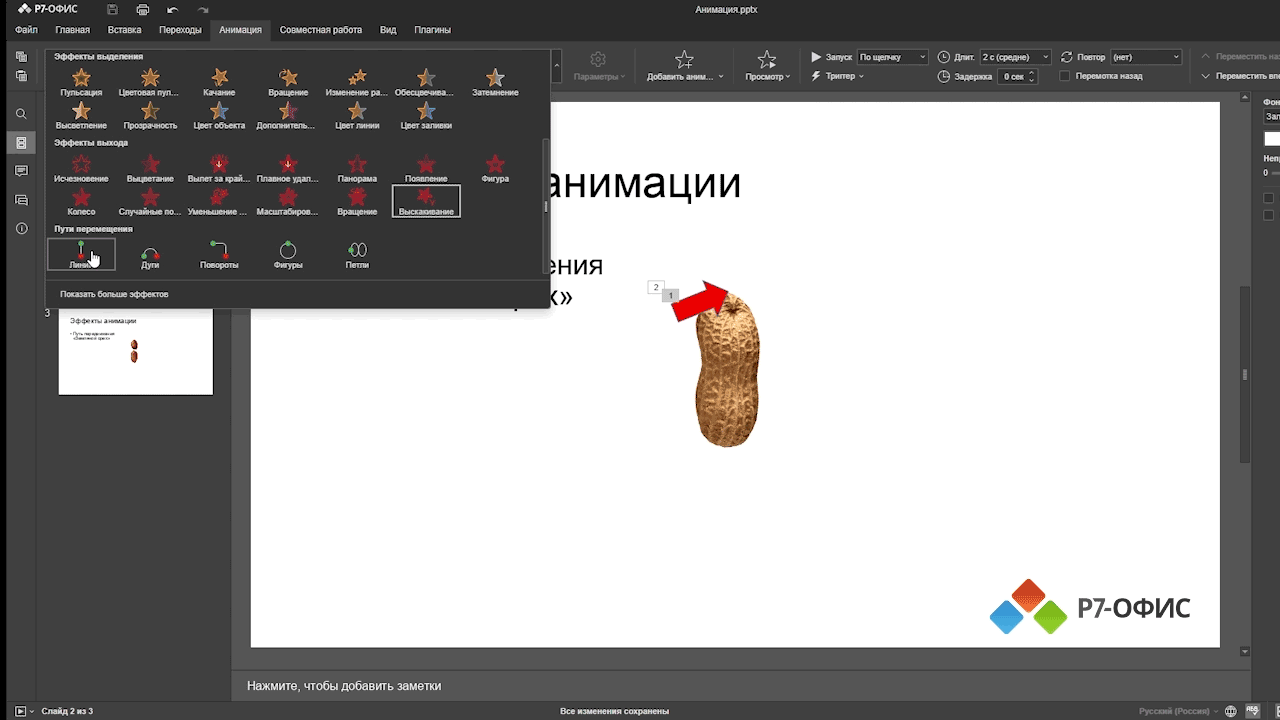Select the Линии motion path
Viewport: 1280px width, 720px height.
point(81,254)
